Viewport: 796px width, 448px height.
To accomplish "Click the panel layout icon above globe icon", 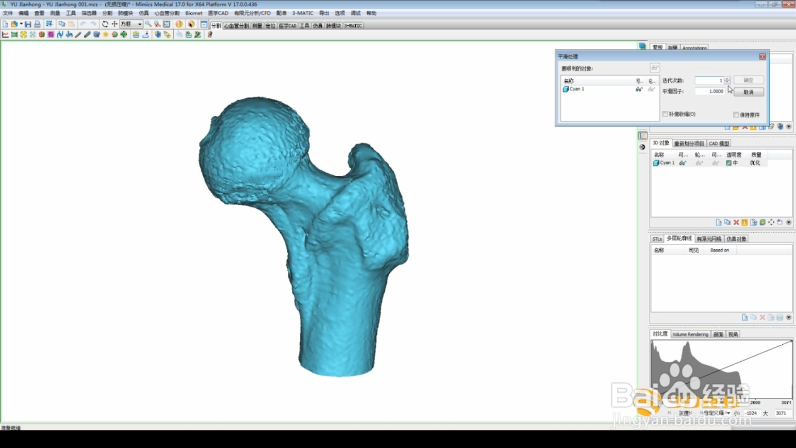I will (x=643, y=136).
